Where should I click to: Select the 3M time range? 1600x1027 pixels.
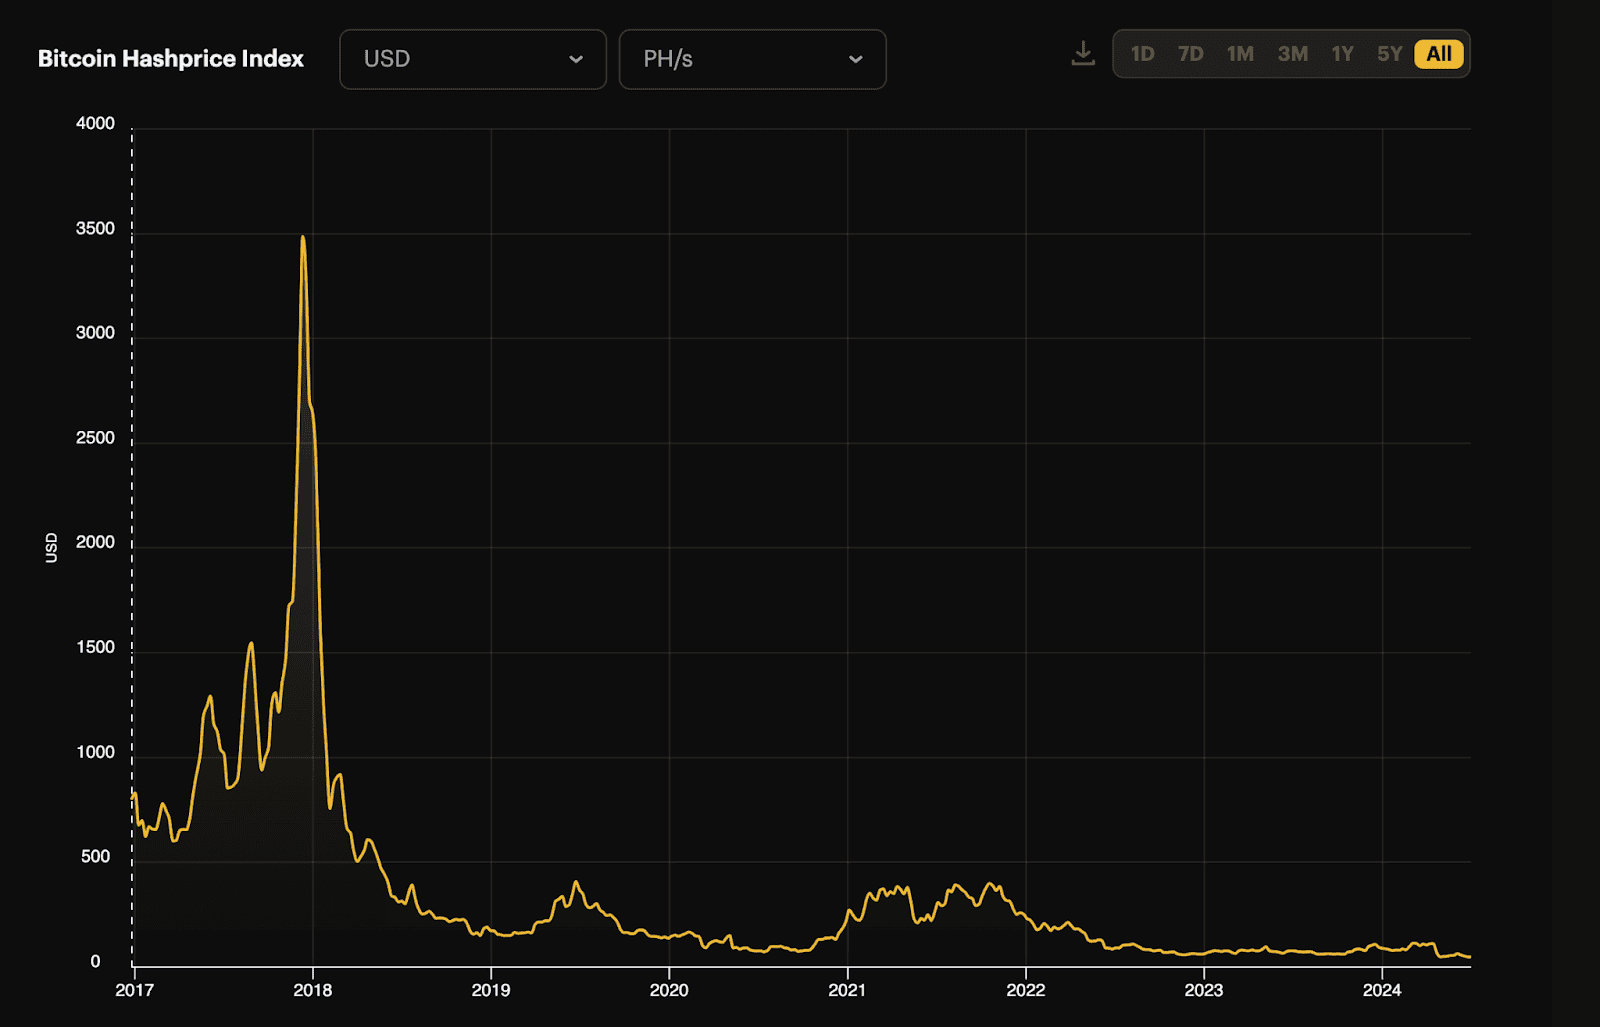click(x=1292, y=54)
